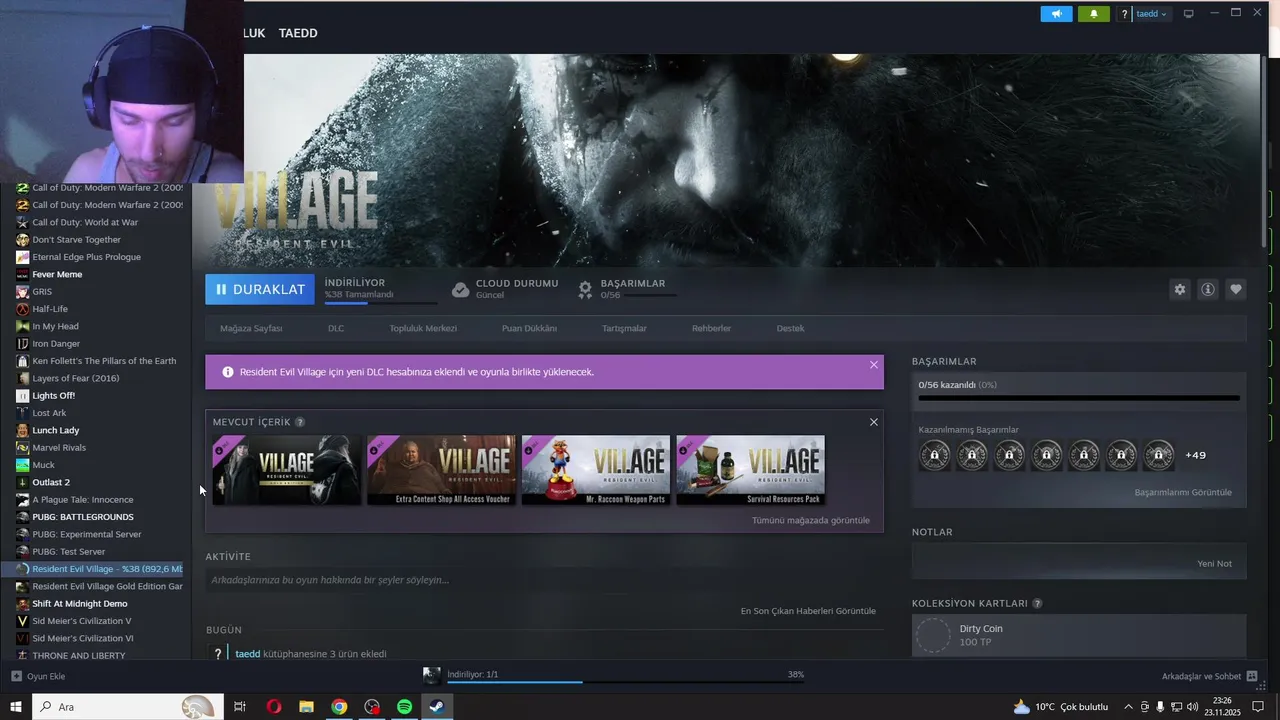Select Eternal Edge Plus Prologue

pyautogui.click(x=86, y=257)
